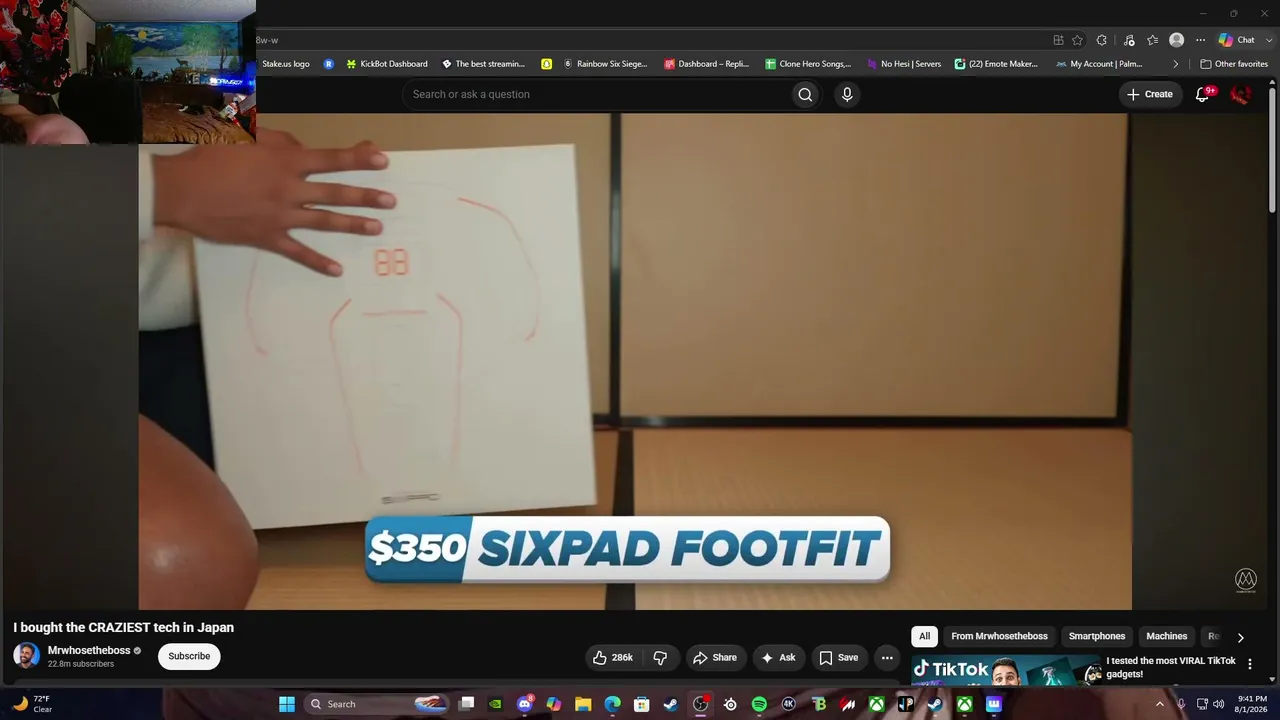The width and height of the screenshot is (1280, 720).
Task: Open KickBot Dashboard favorite
Action: pos(387,64)
